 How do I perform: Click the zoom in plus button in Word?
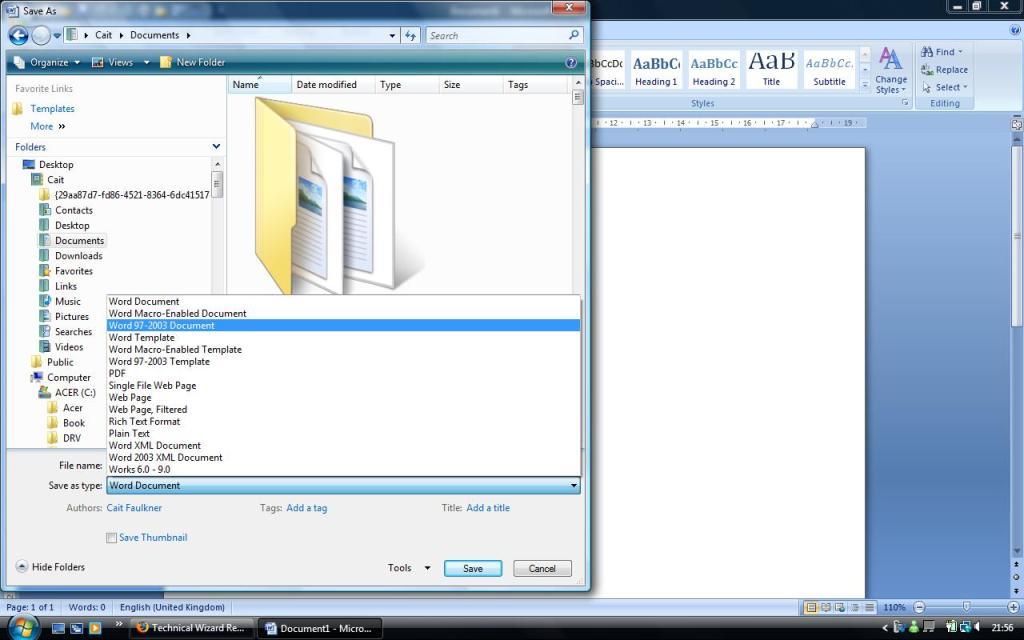pos(1014,607)
